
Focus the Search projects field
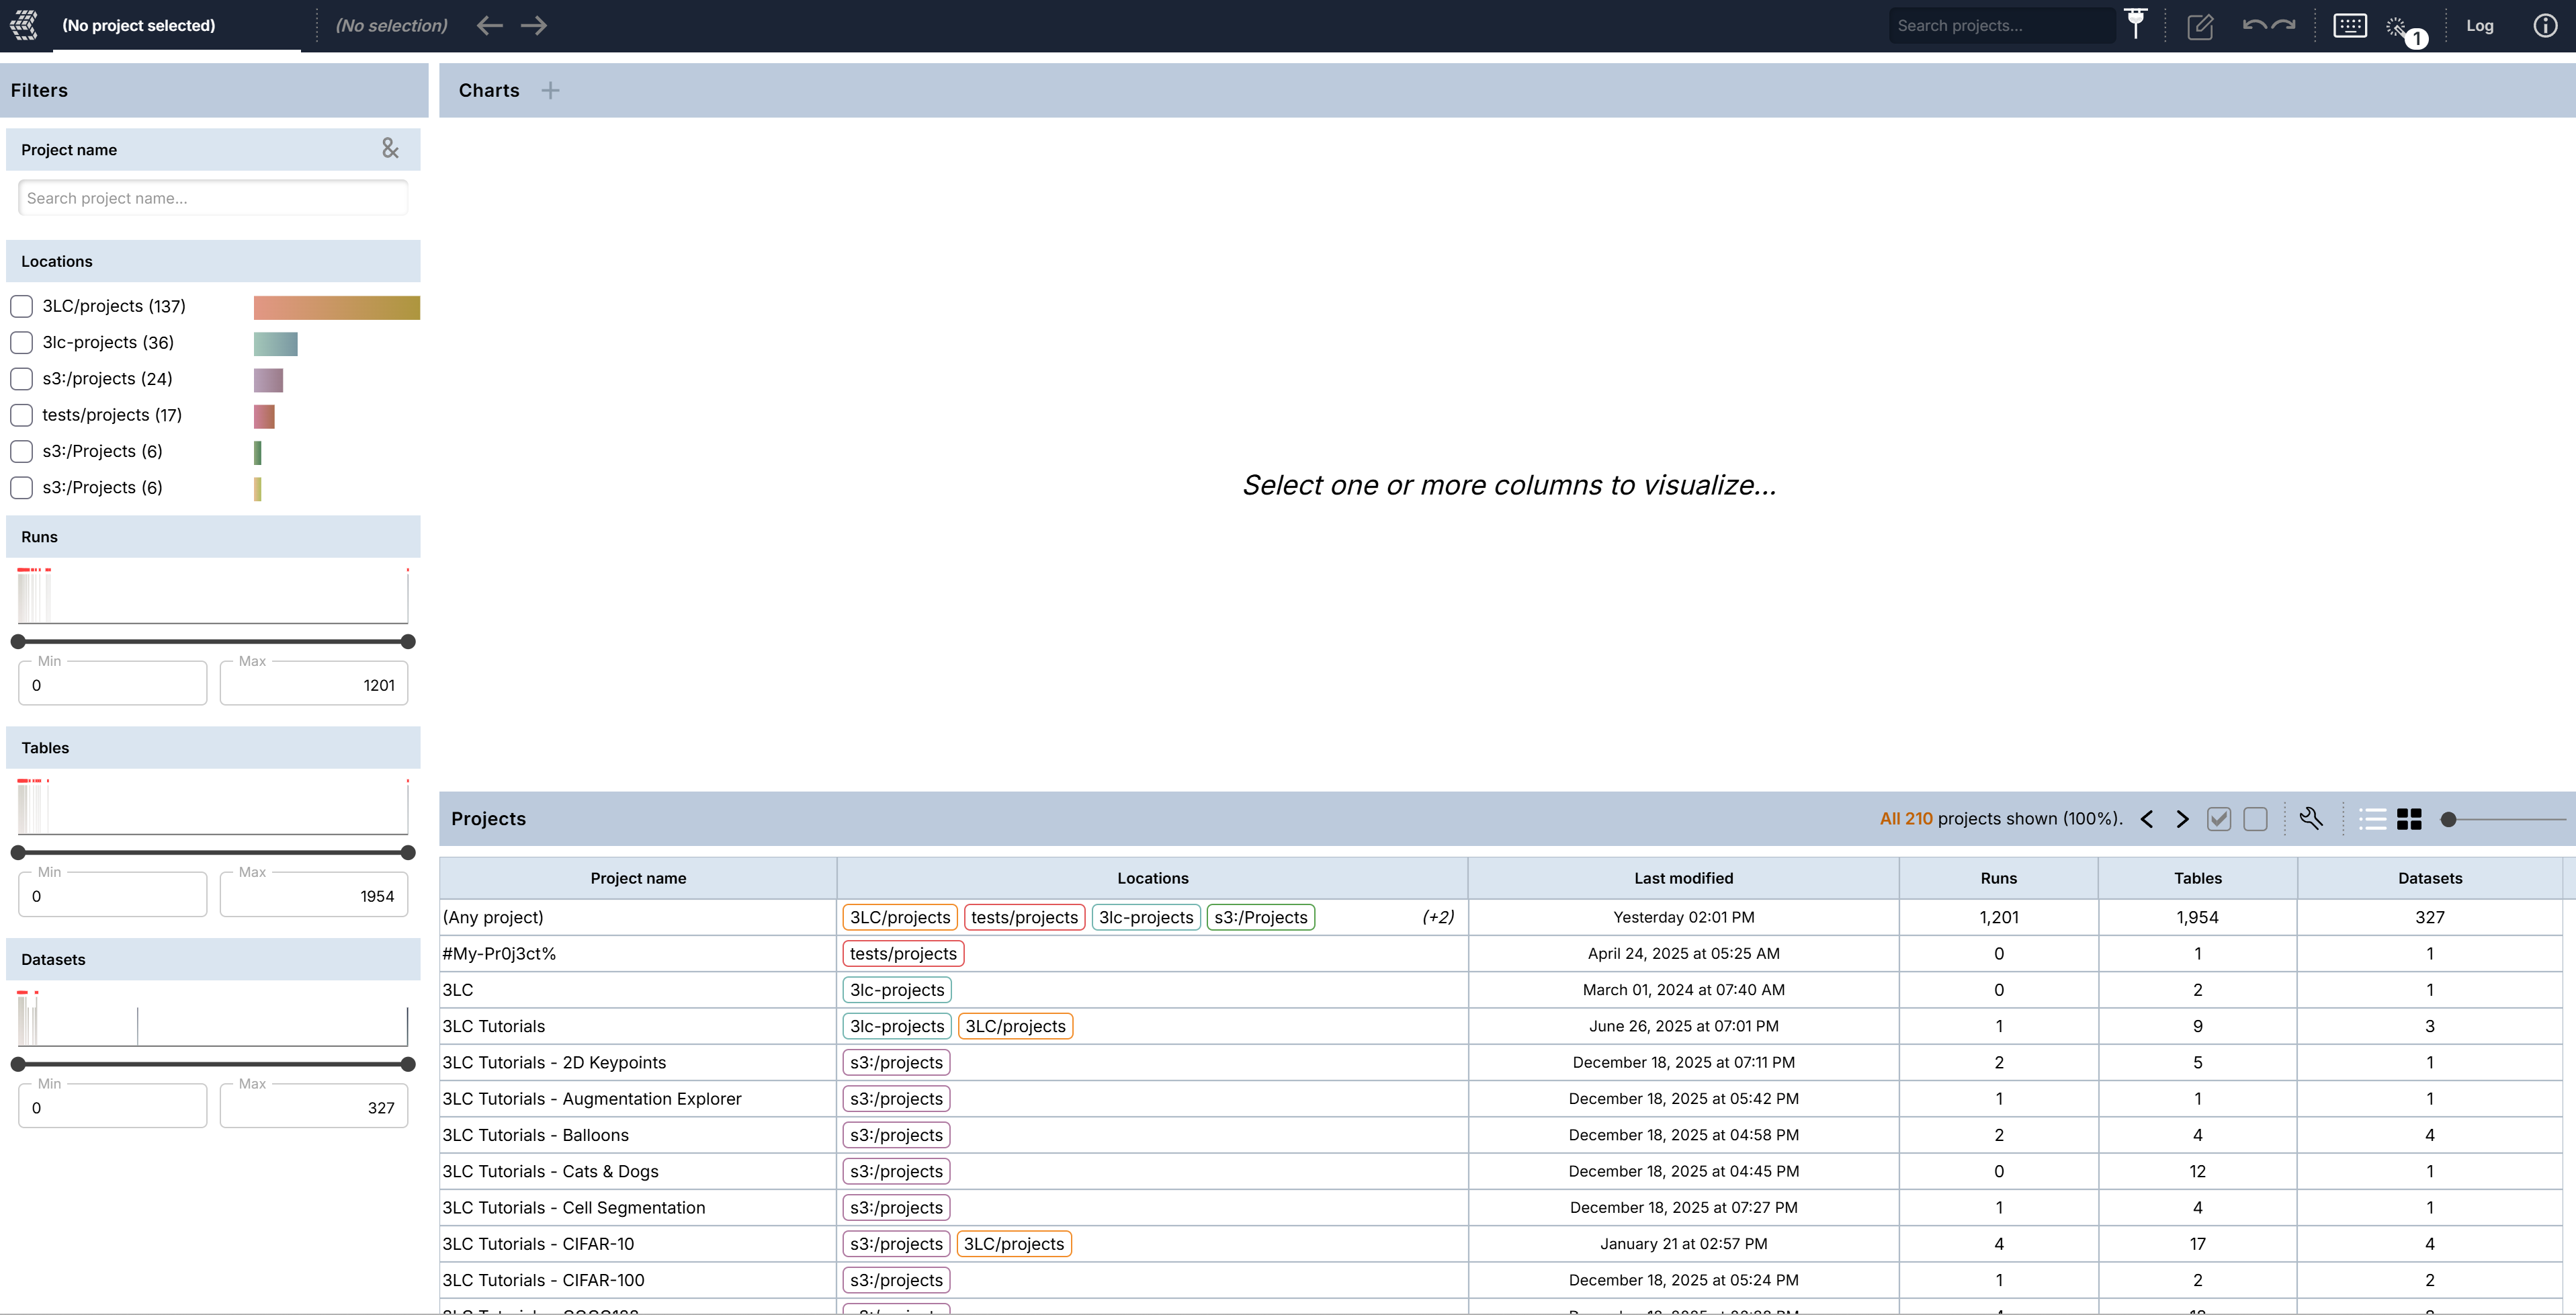[x=2002, y=26]
